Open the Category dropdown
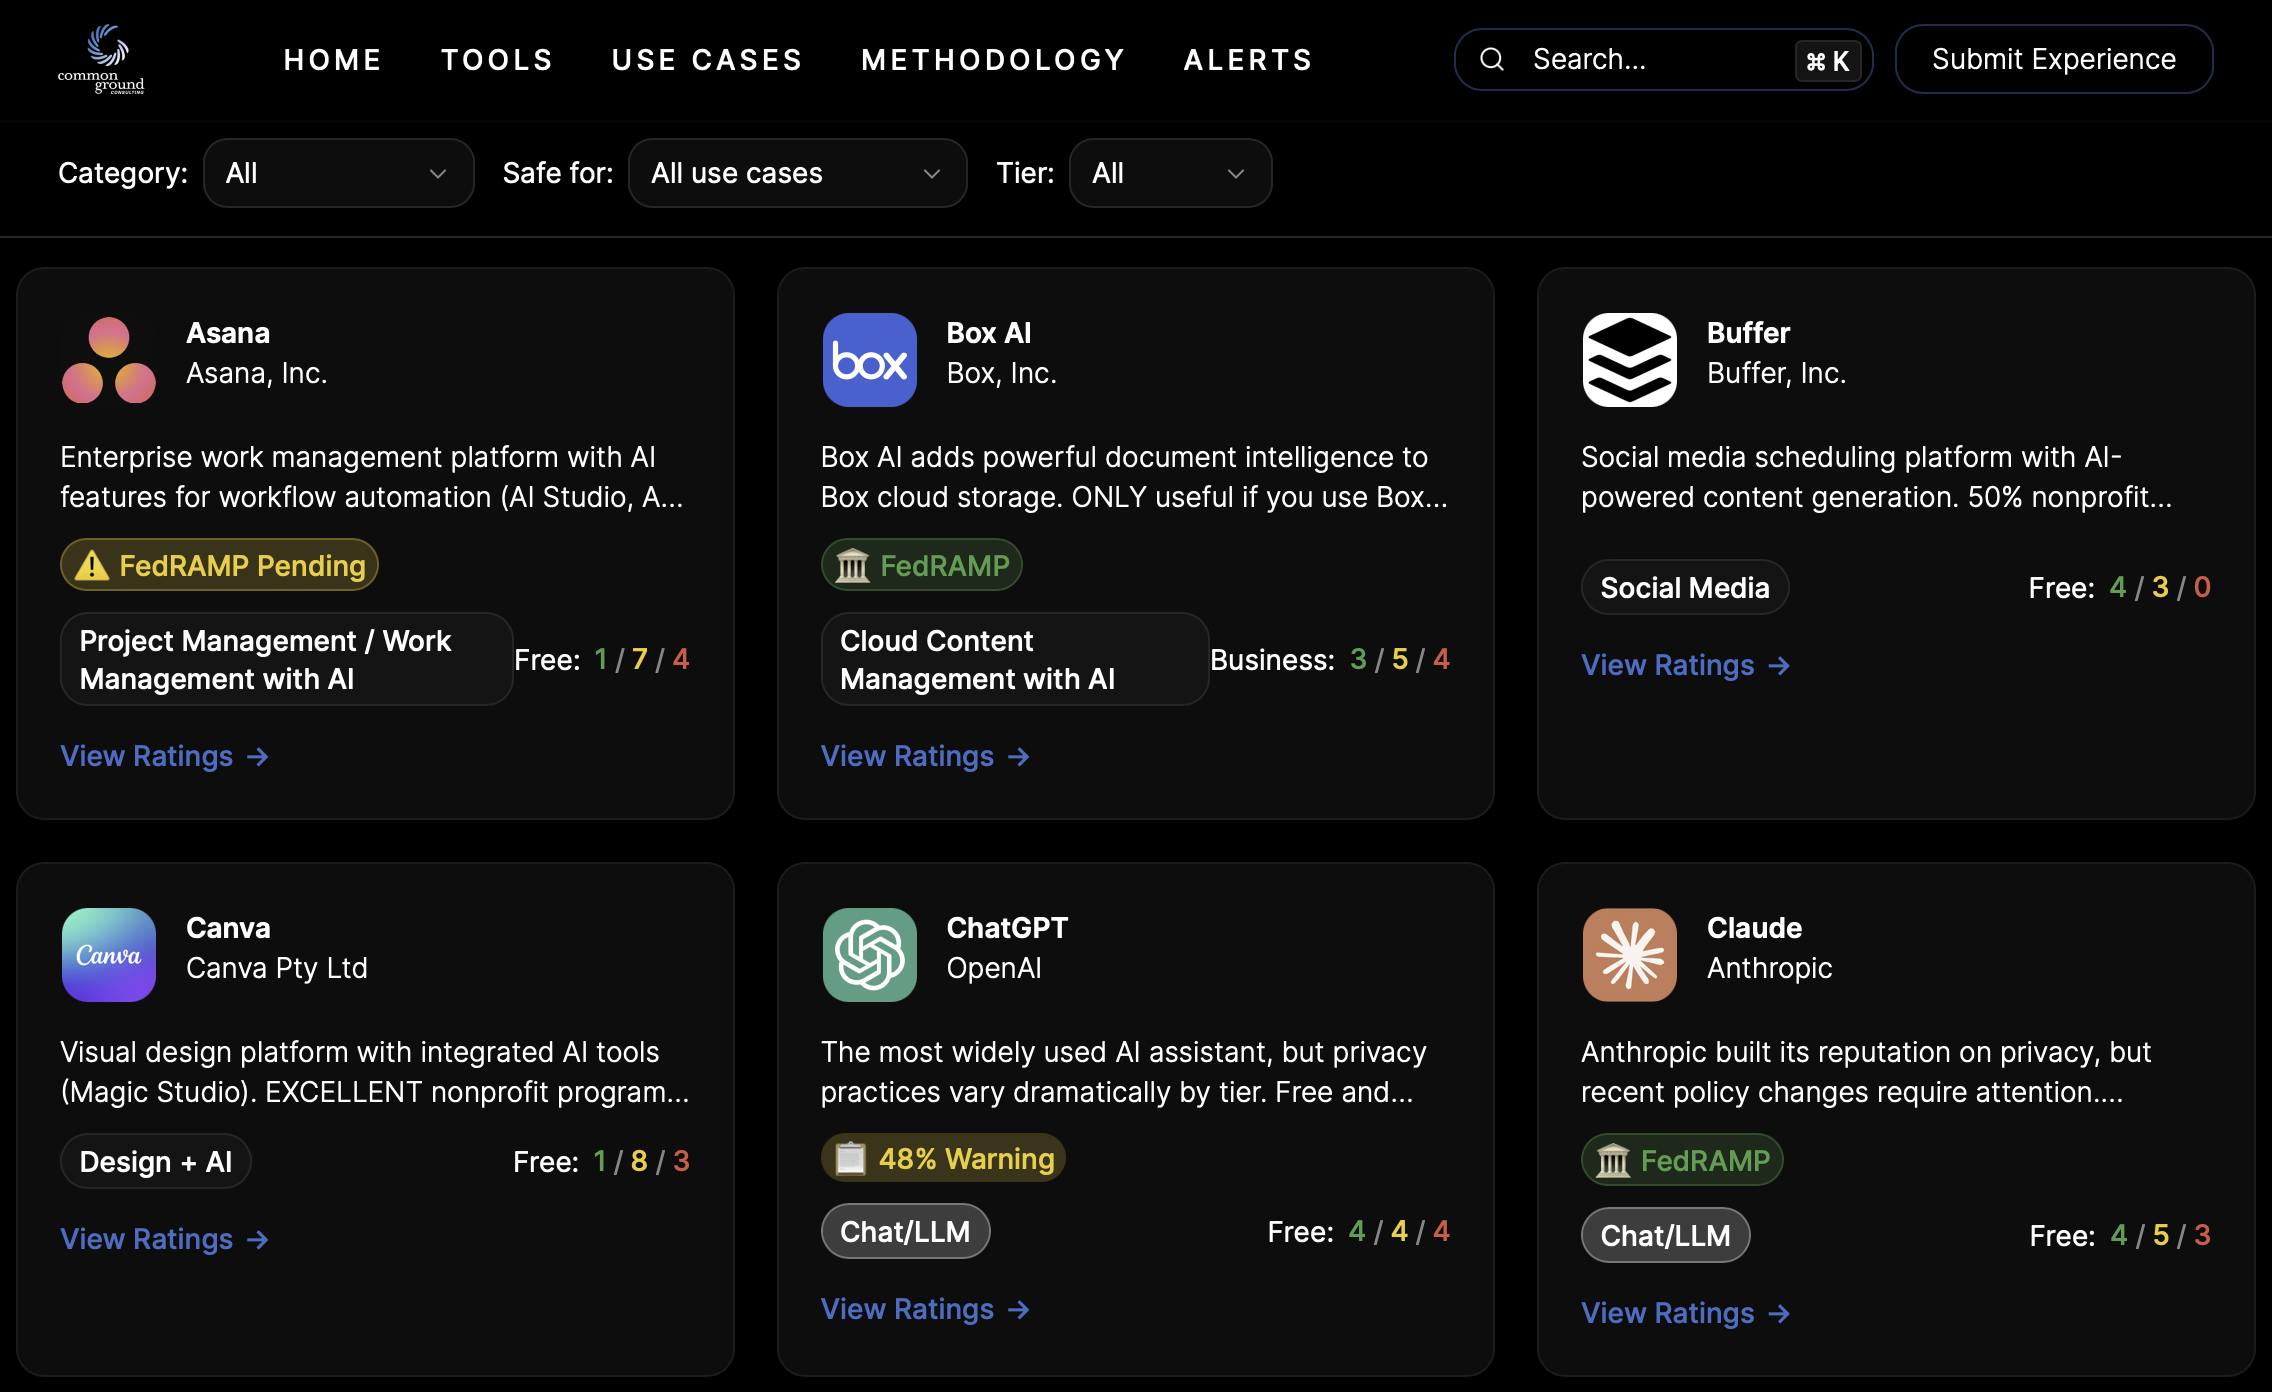 pos(338,173)
